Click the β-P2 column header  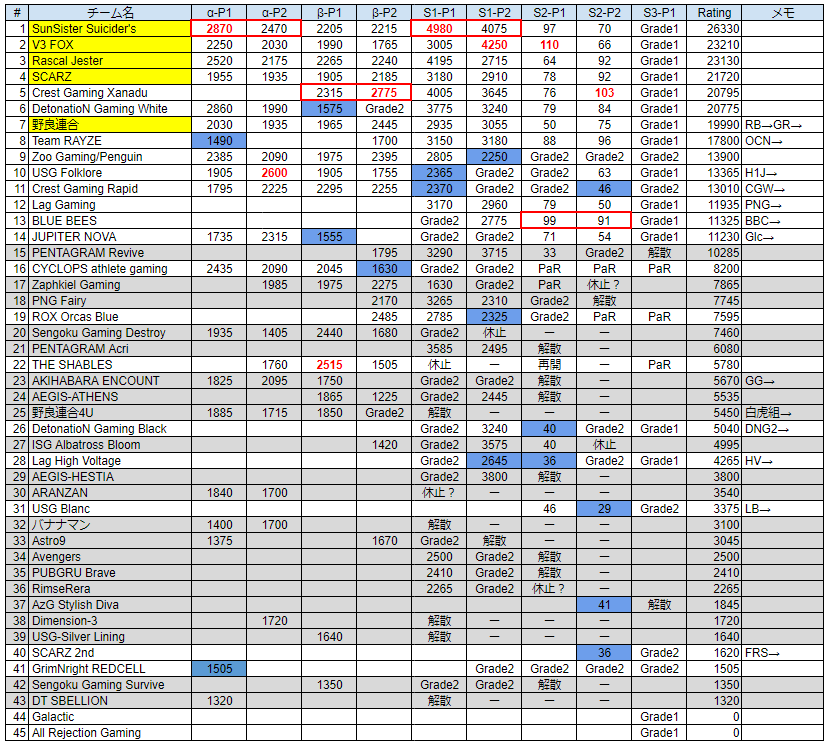point(384,13)
